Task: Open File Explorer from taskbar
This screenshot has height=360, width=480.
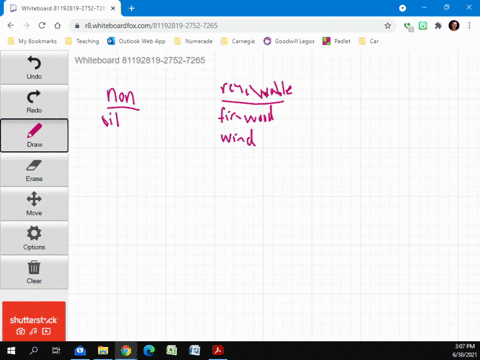Action: click(x=103, y=351)
